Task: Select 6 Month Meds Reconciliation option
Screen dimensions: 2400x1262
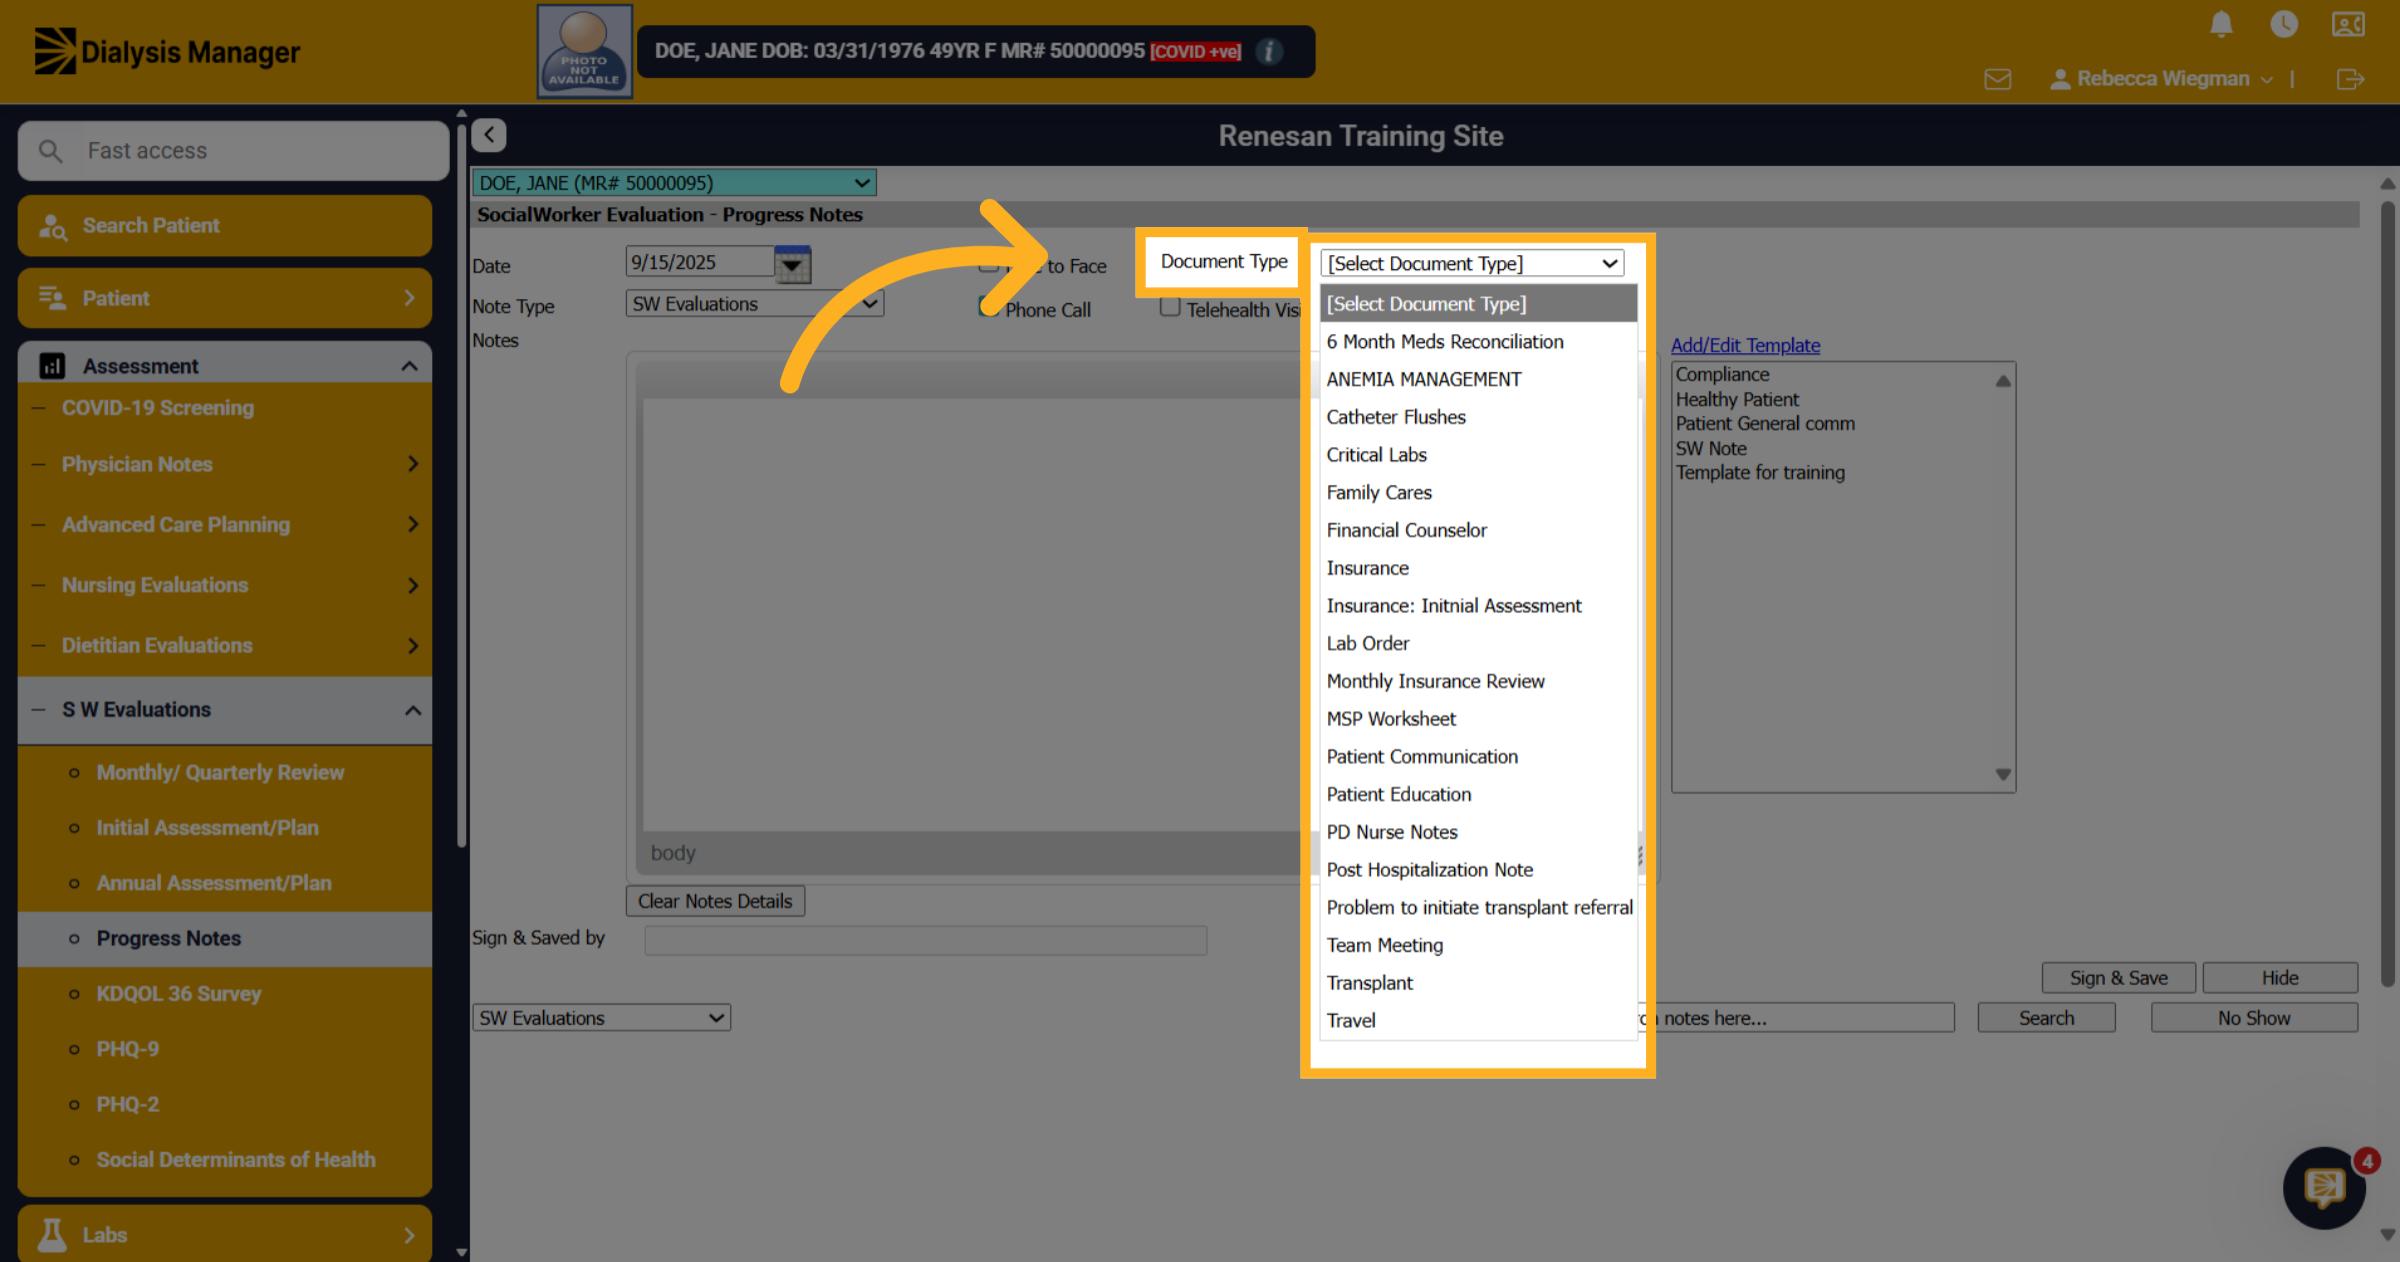Action: pos(1478,342)
